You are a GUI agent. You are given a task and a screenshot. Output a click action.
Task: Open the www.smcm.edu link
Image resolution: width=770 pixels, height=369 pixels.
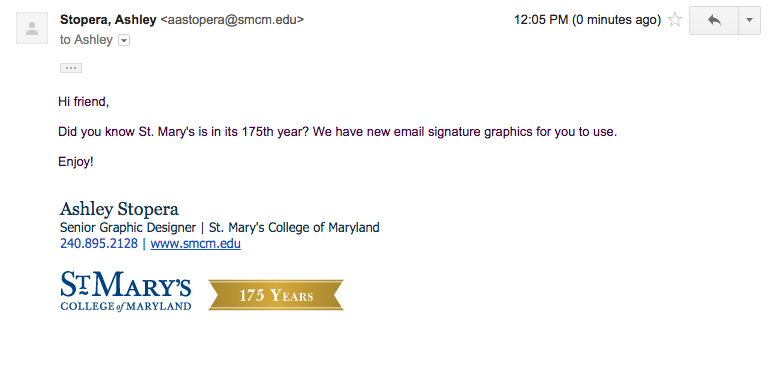[195, 244]
